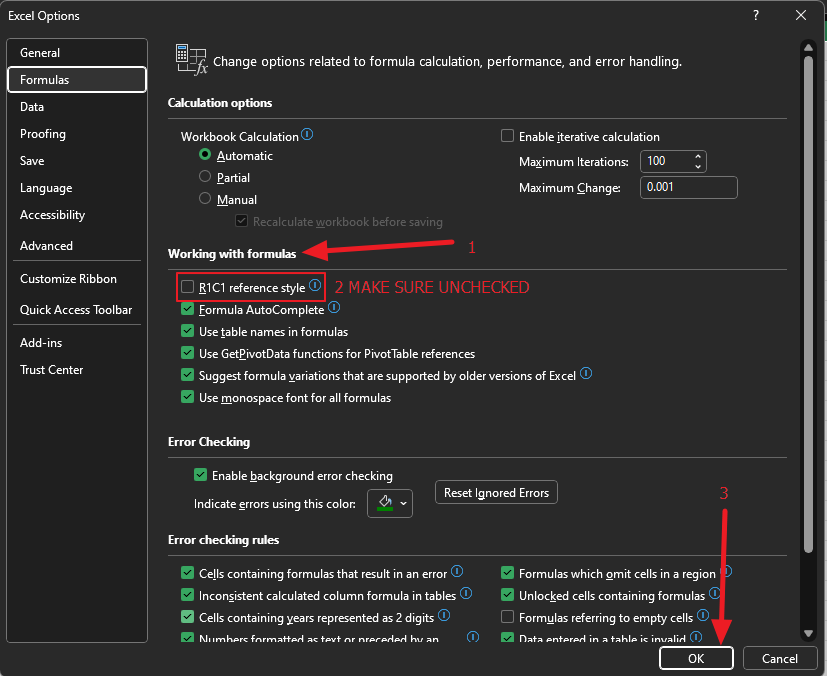Toggle Use table names in formulas
The height and width of the screenshot is (676, 827).
click(187, 331)
